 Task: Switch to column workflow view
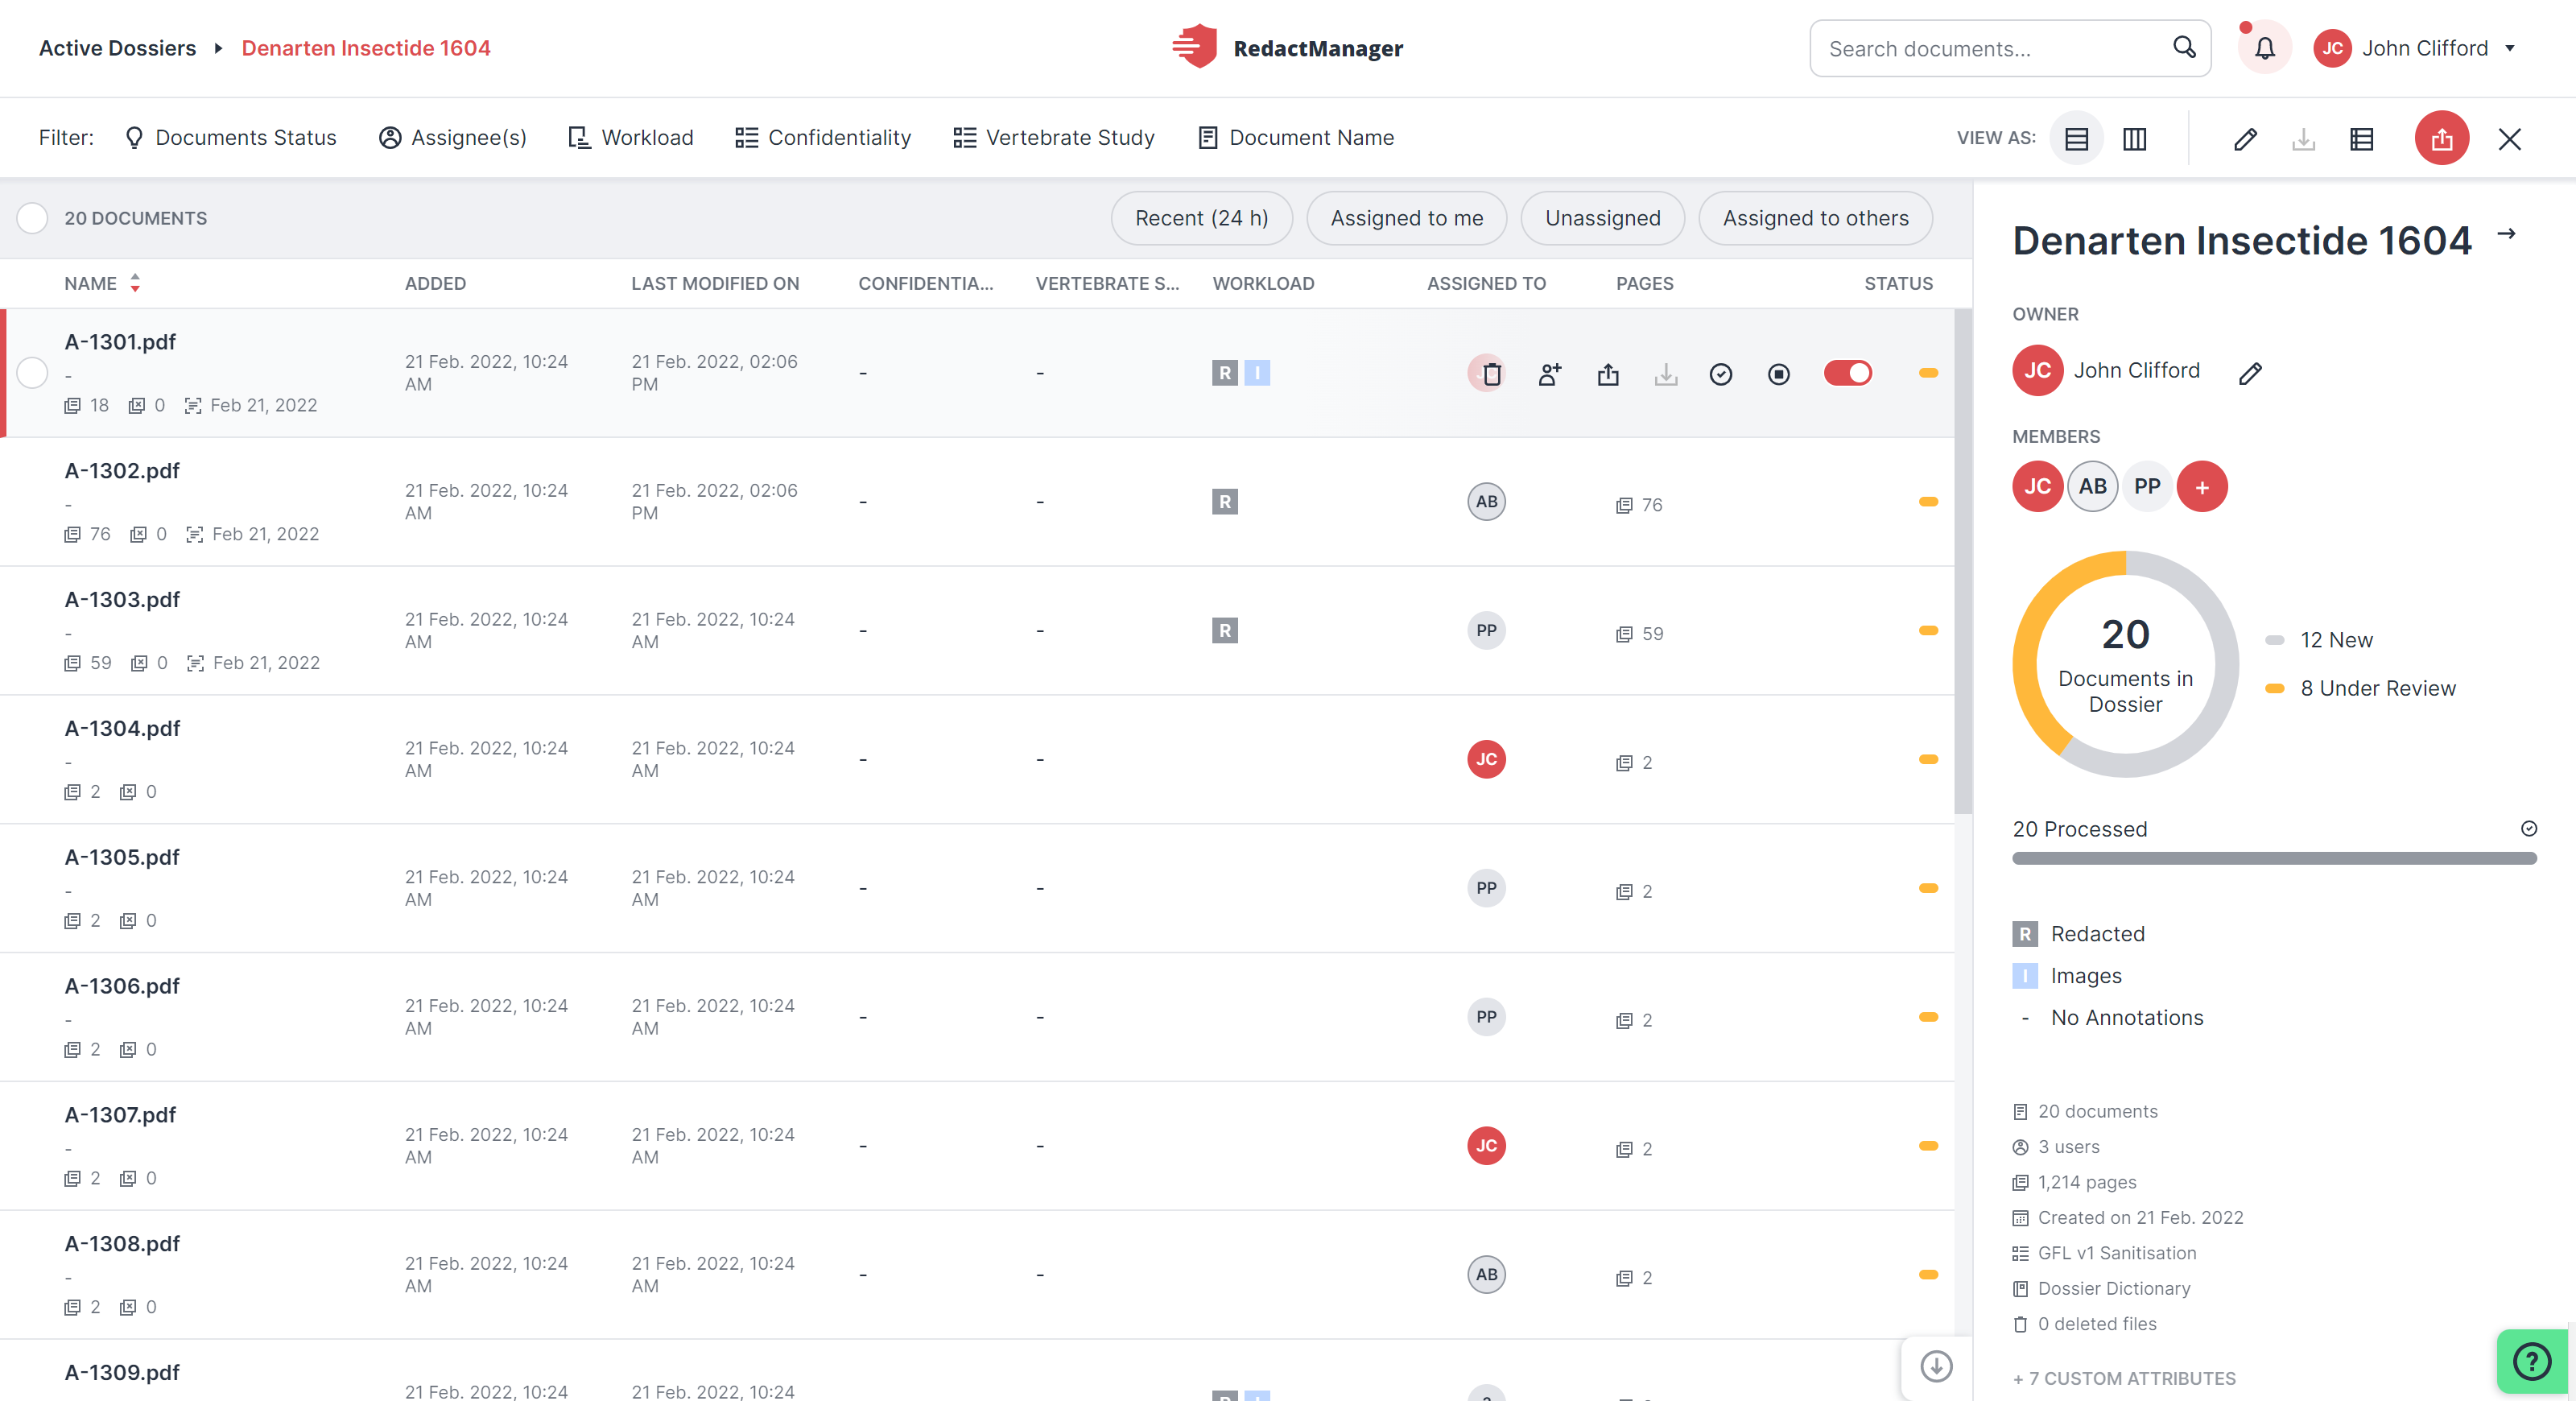pyautogui.click(x=2134, y=138)
